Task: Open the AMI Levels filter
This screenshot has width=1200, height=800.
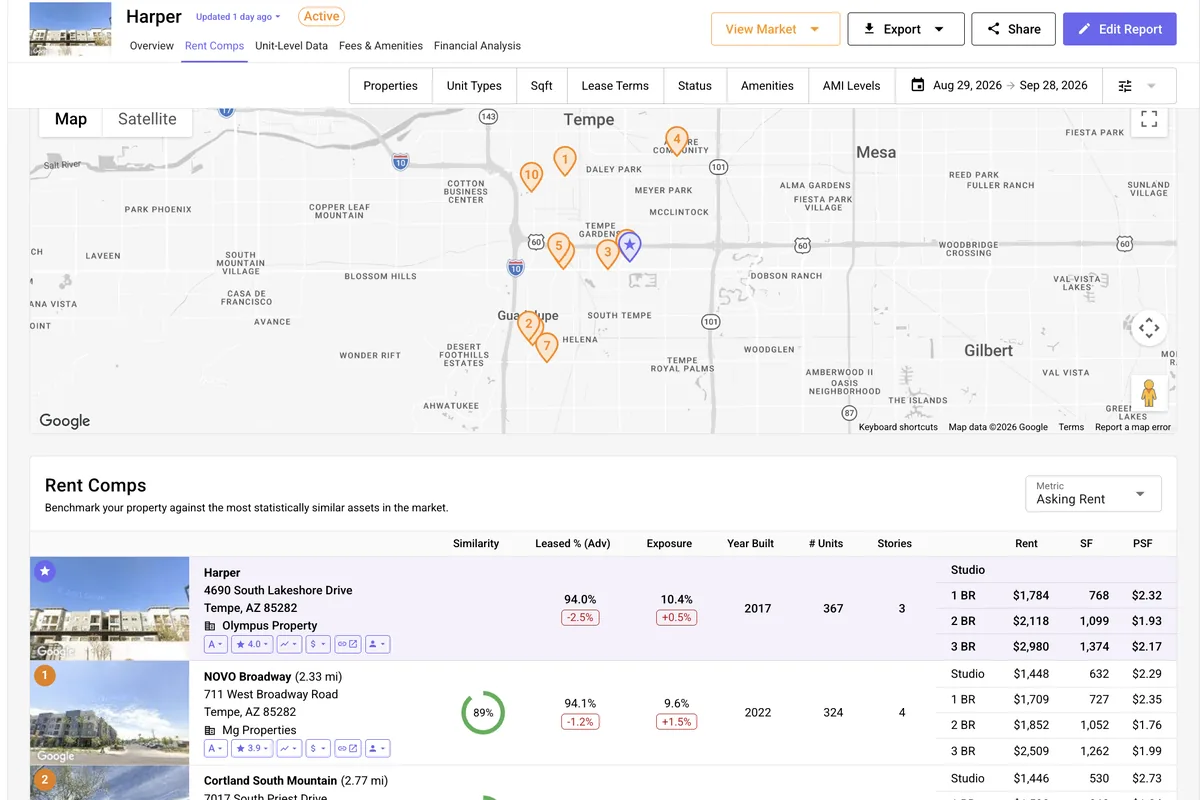Action: tap(851, 86)
